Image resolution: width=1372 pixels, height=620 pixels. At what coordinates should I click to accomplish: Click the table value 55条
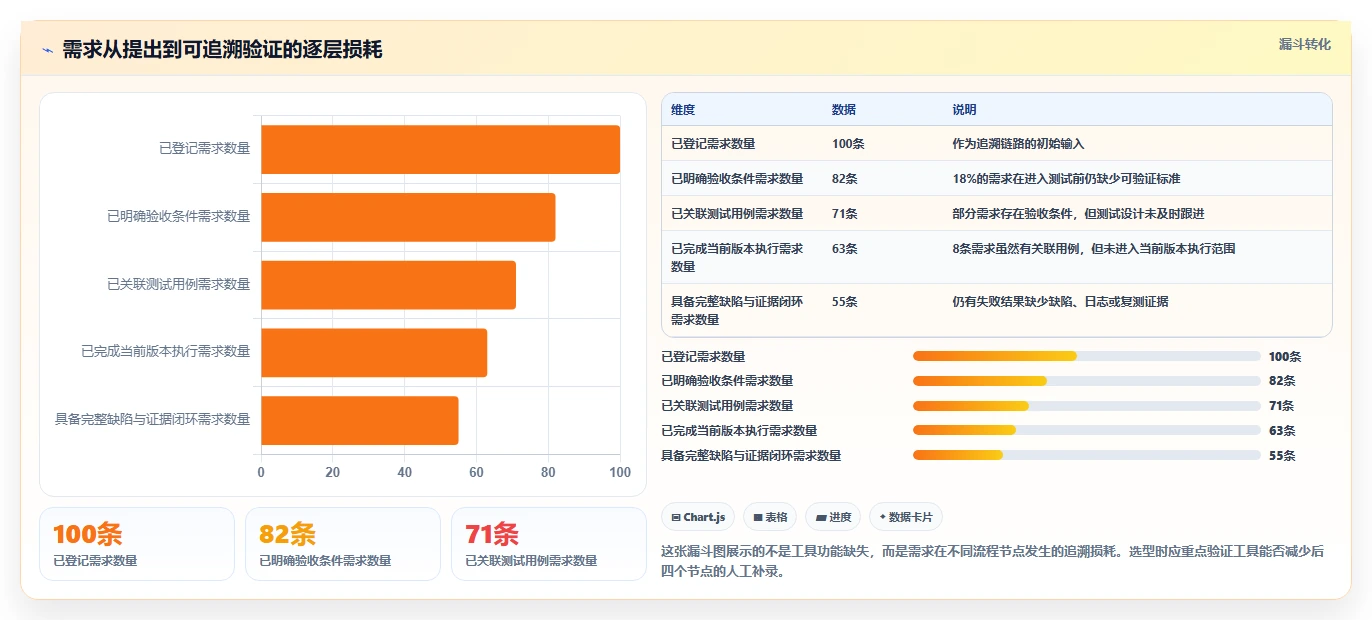(x=845, y=302)
